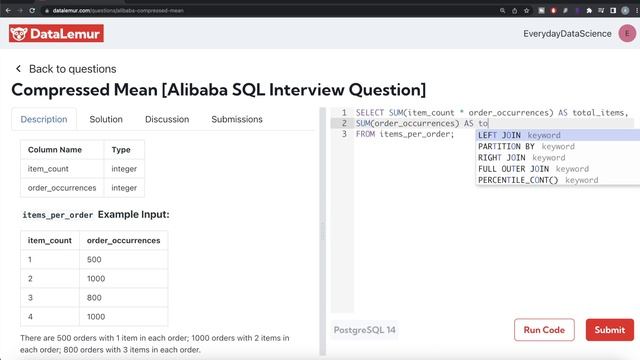Select PERCENTILE_CONT() autocomplete suggestion
This screenshot has height=360, width=640.
pos(558,180)
